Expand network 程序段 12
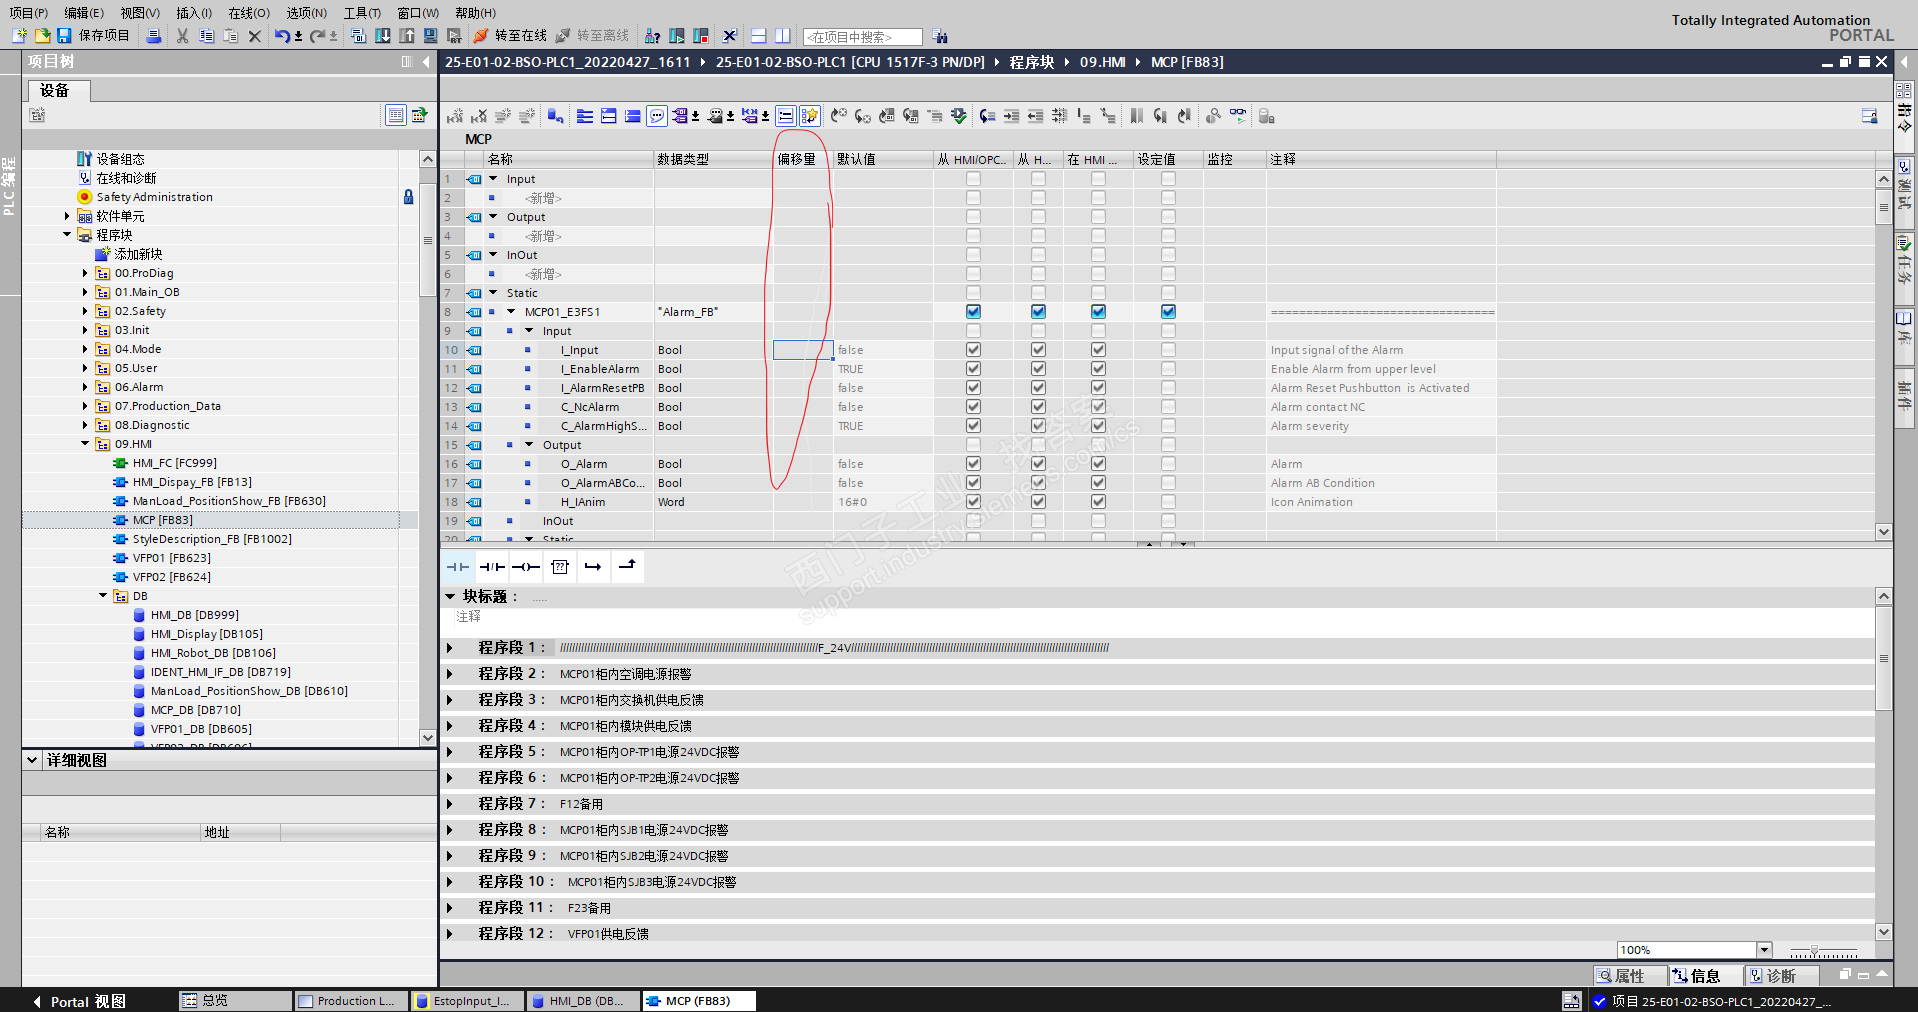 click(450, 934)
